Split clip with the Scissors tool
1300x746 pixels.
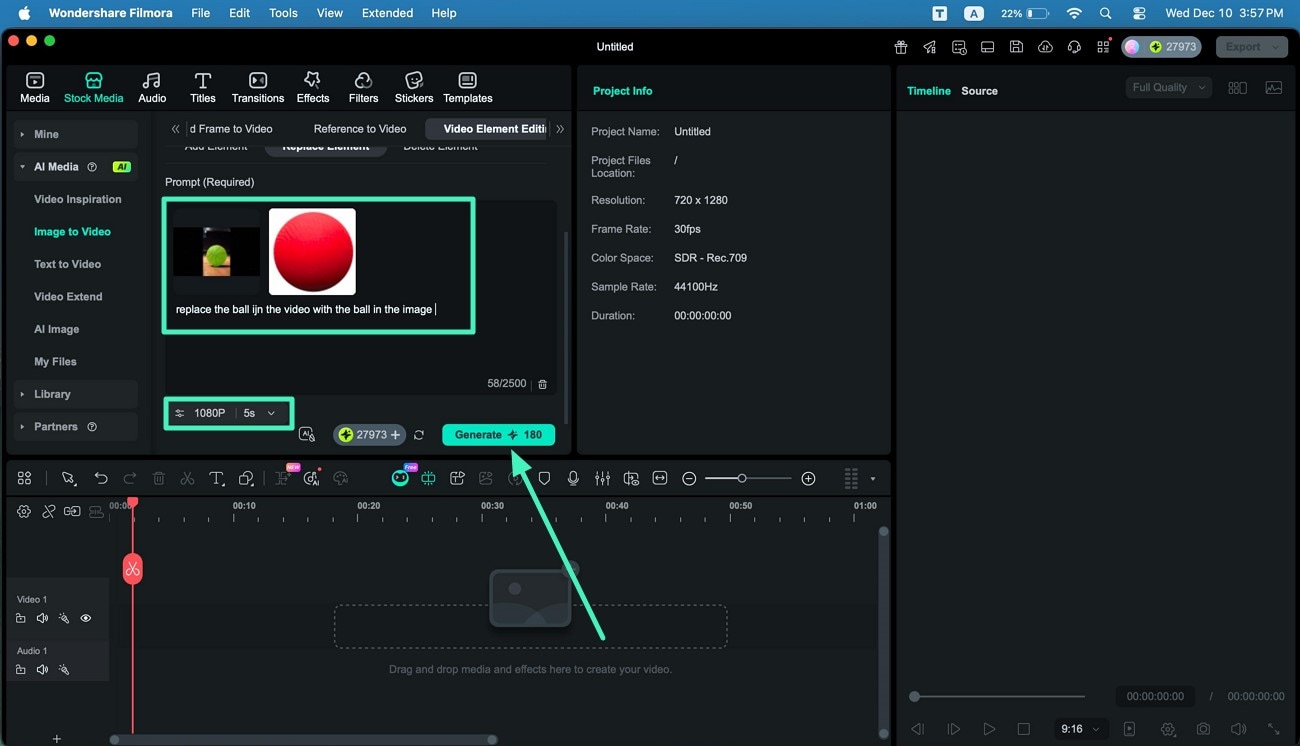[x=187, y=478]
